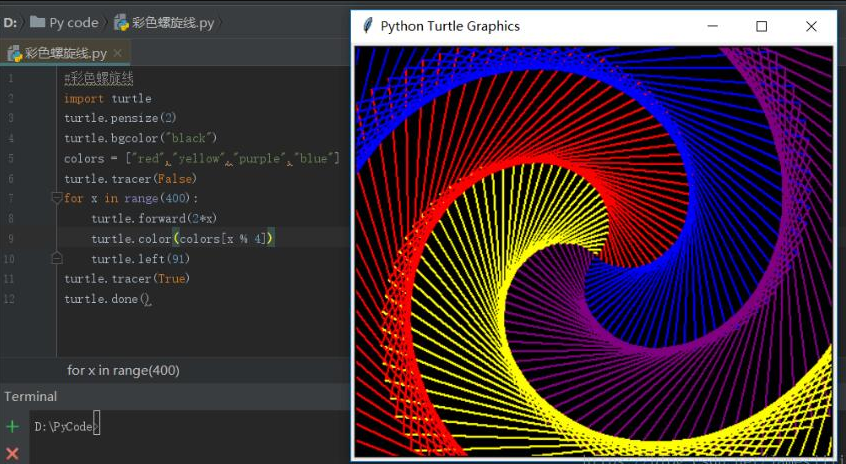Image resolution: width=846 pixels, height=464 pixels.
Task: Click the Python icon on editor tab
Action: pos(13,53)
